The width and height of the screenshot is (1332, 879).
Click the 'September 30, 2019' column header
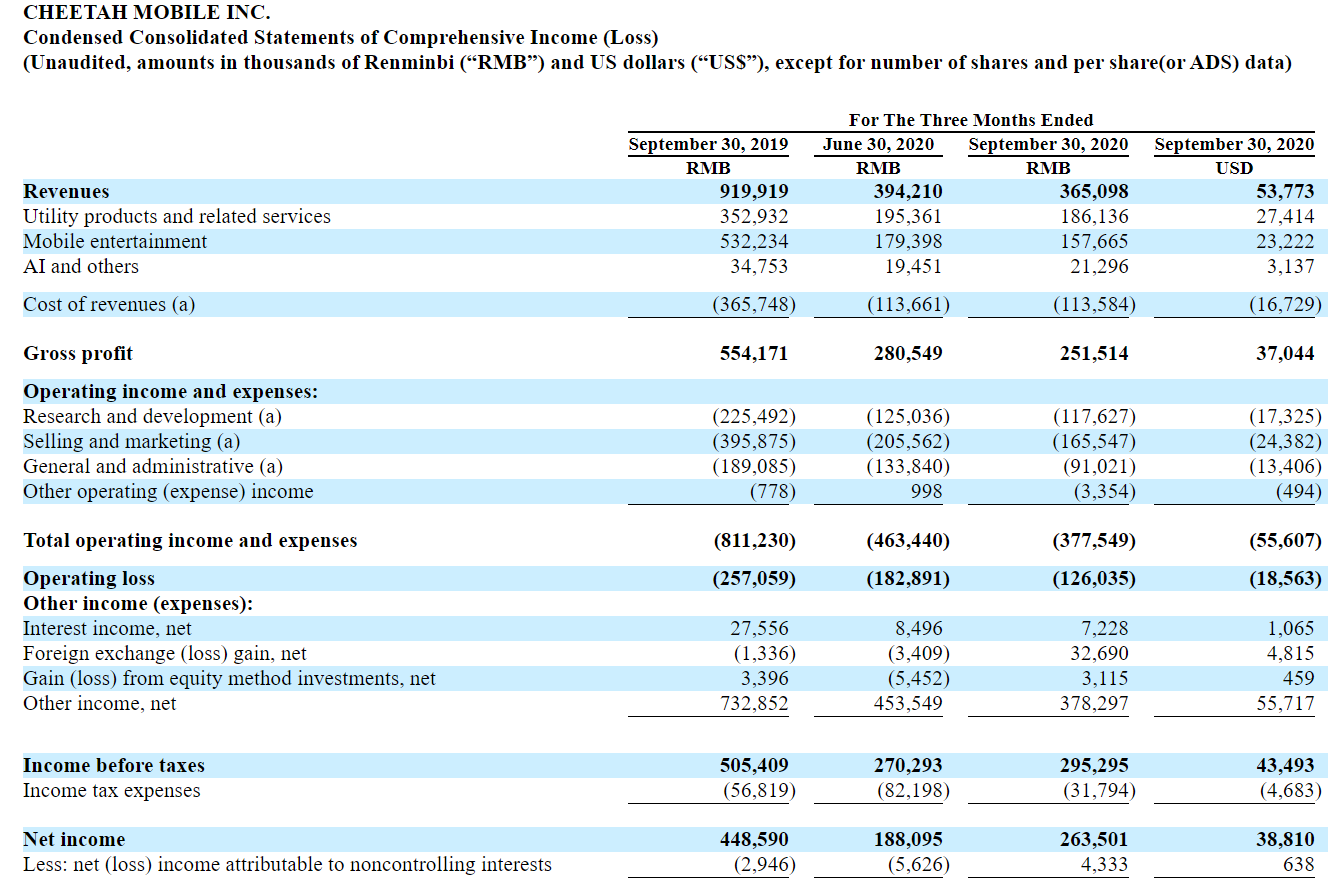pyautogui.click(x=708, y=144)
